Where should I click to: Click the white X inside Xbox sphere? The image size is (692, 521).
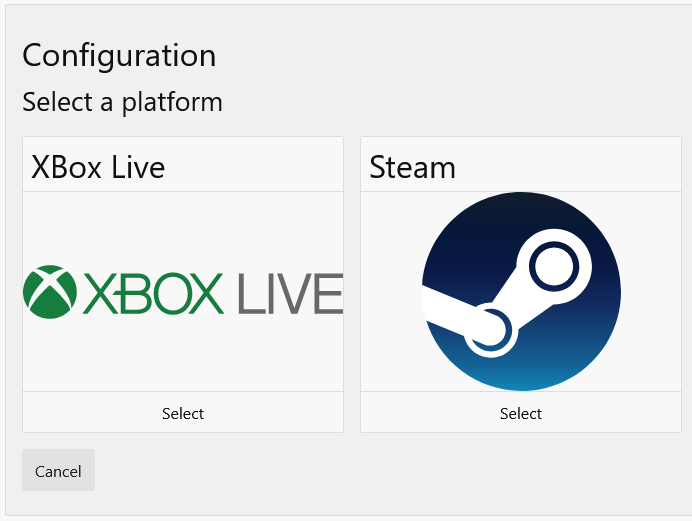pos(50,290)
